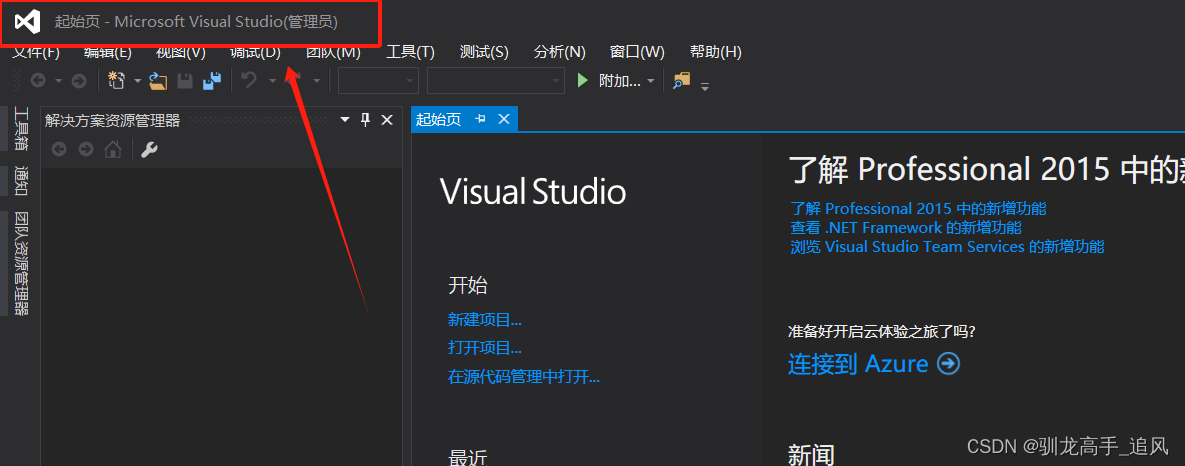Open the Redo history dropdown arrow
1185x466 pixels.
click(317, 81)
